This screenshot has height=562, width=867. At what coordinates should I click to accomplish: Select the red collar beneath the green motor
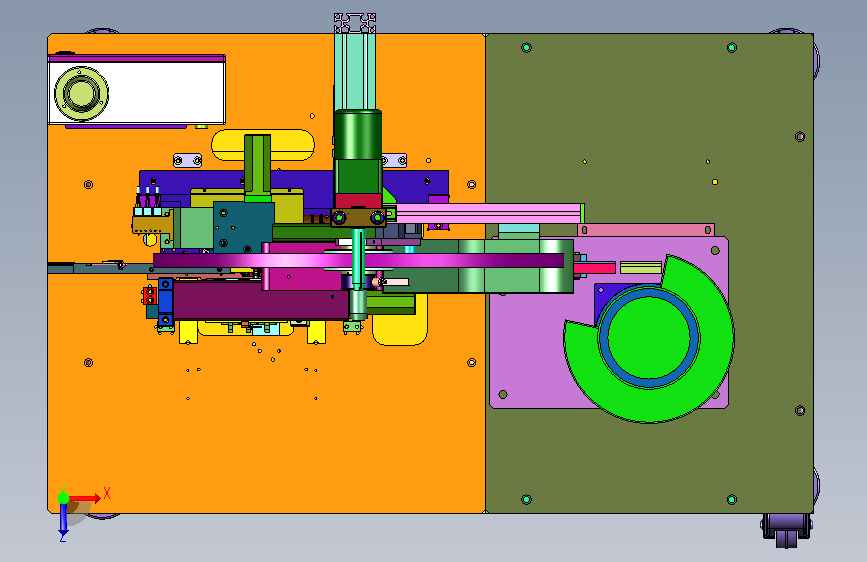click(358, 201)
